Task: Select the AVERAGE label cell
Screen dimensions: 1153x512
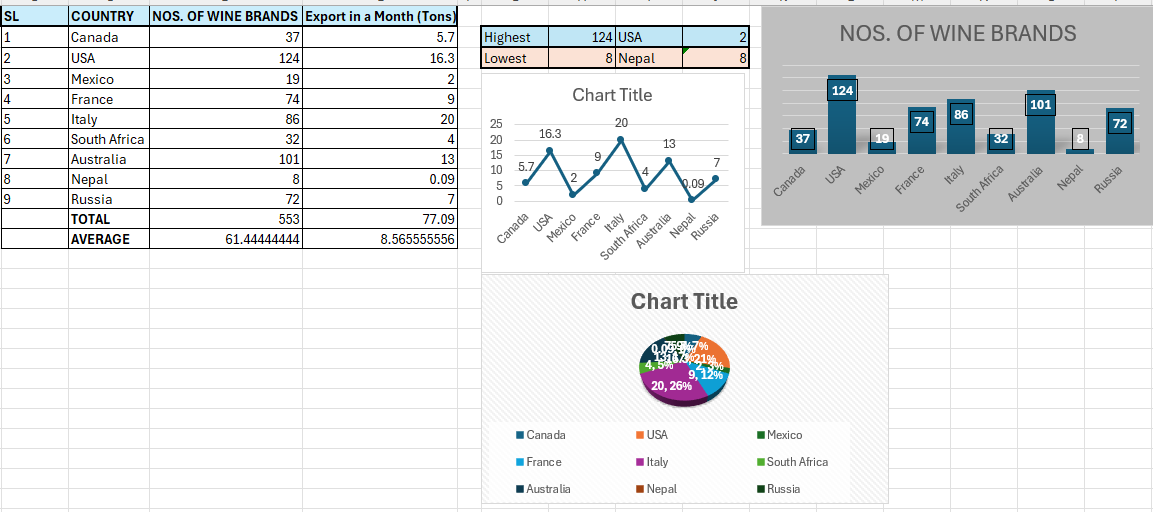Action: [x=109, y=239]
